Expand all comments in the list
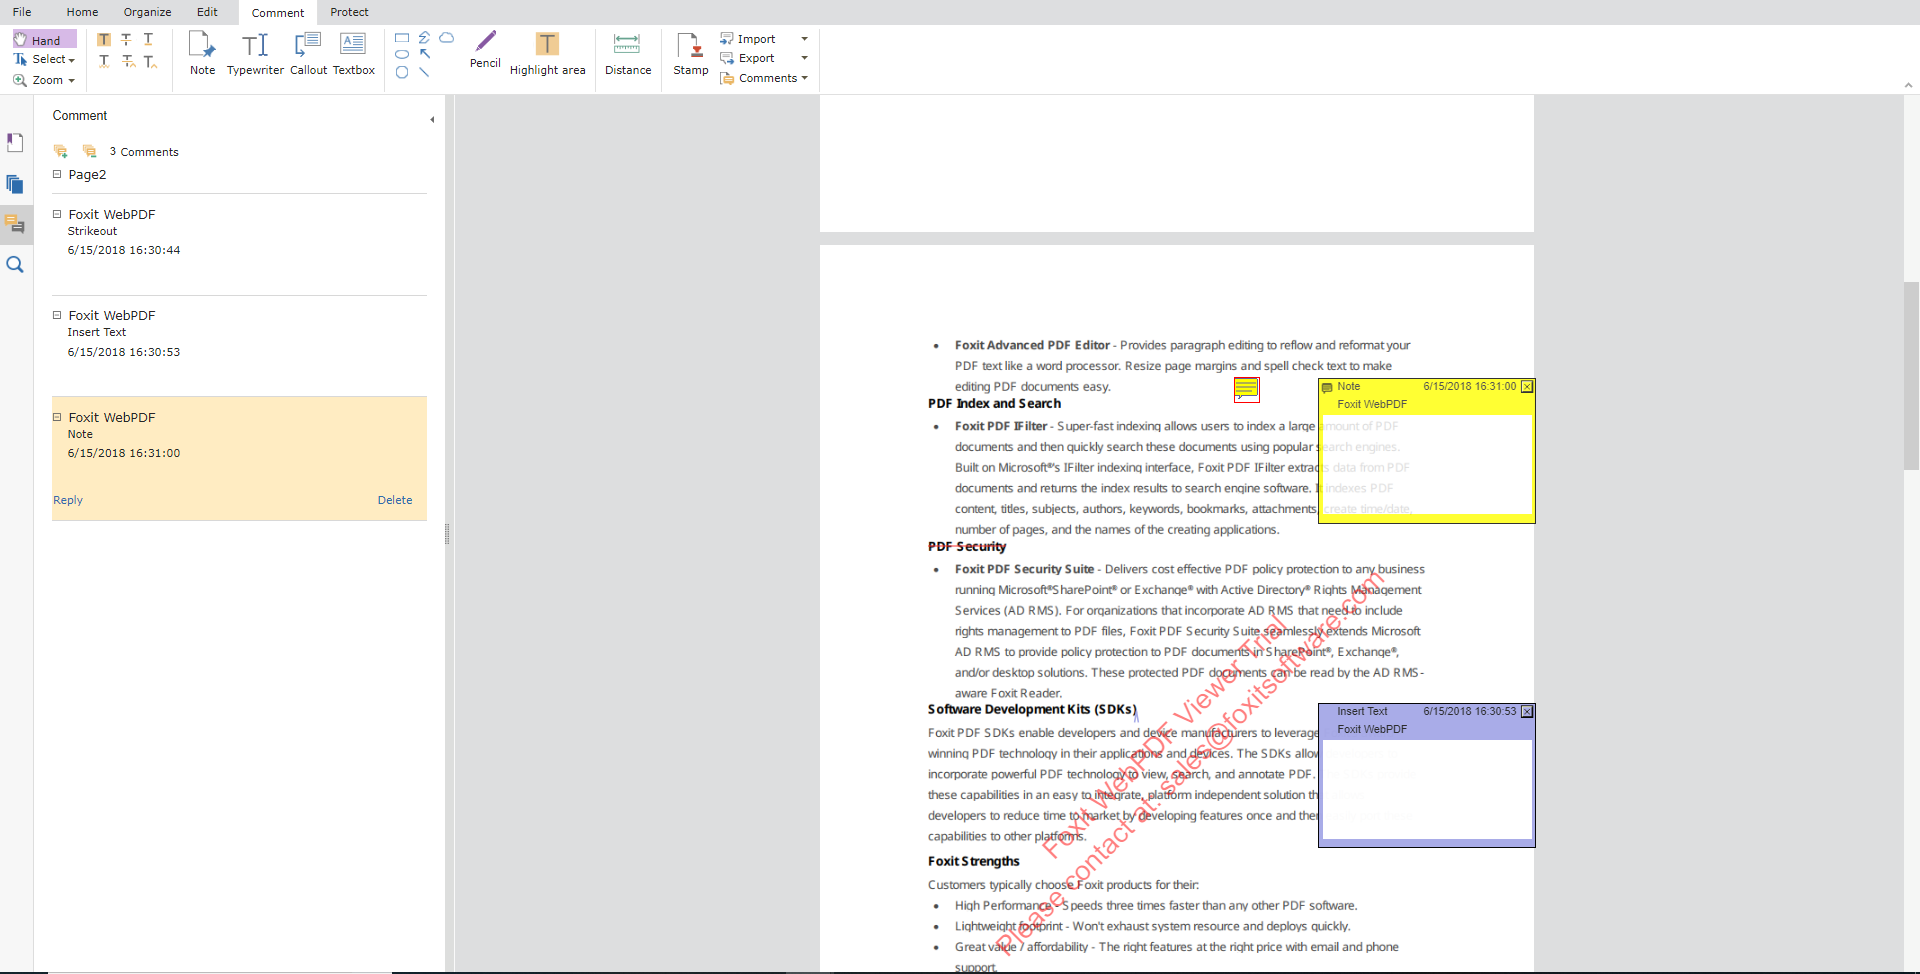1920x974 pixels. click(x=61, y=151)
